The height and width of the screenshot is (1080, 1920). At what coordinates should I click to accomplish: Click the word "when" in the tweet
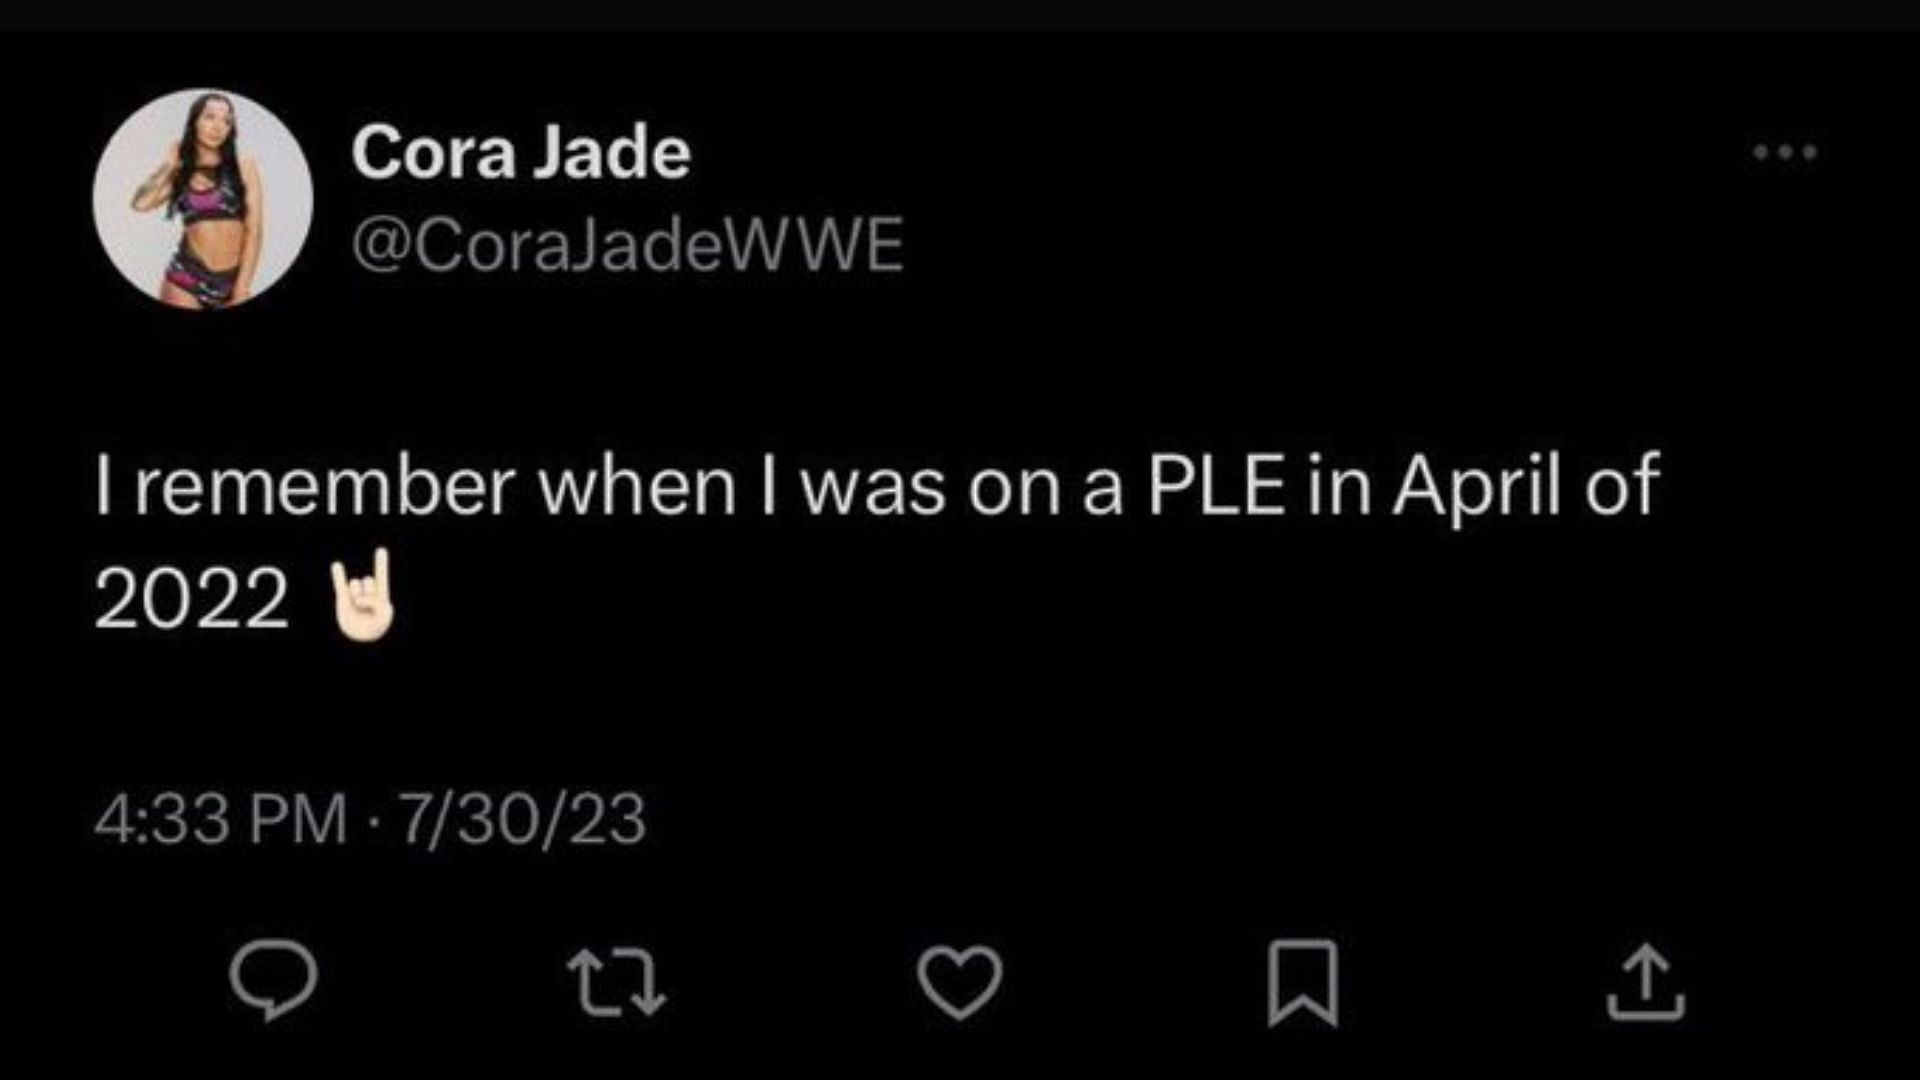coord(637,487)
